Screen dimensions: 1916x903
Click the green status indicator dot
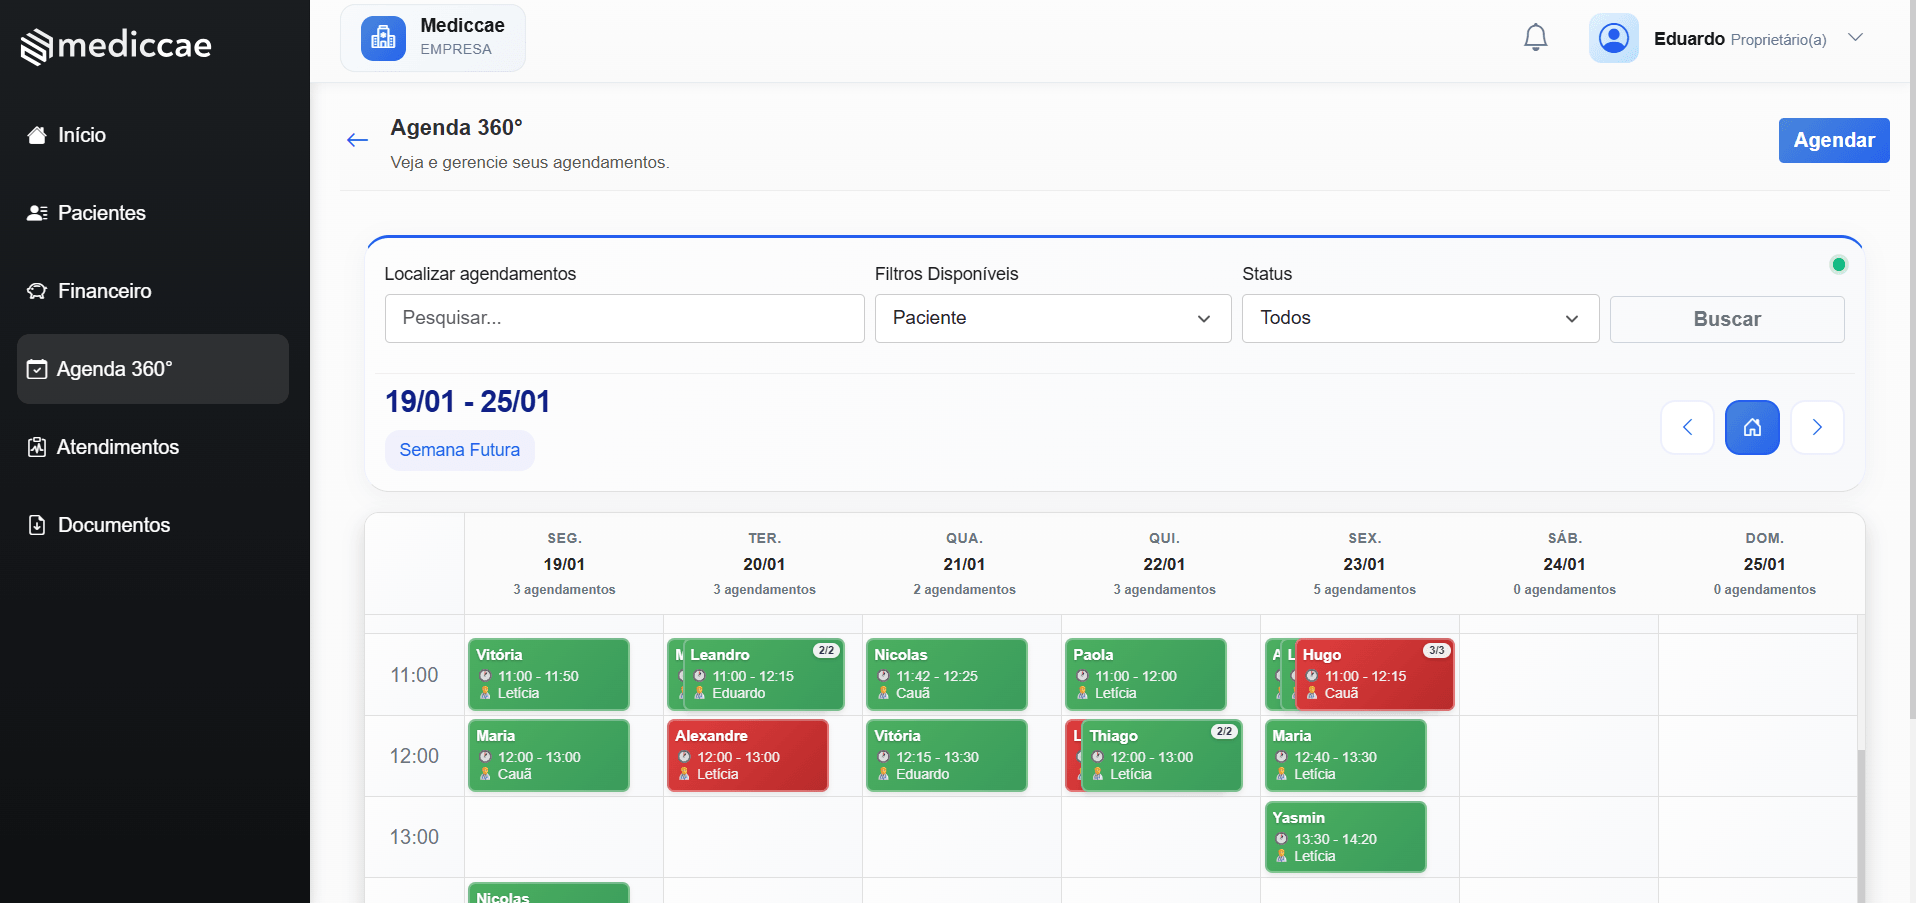pos(1838,265)
